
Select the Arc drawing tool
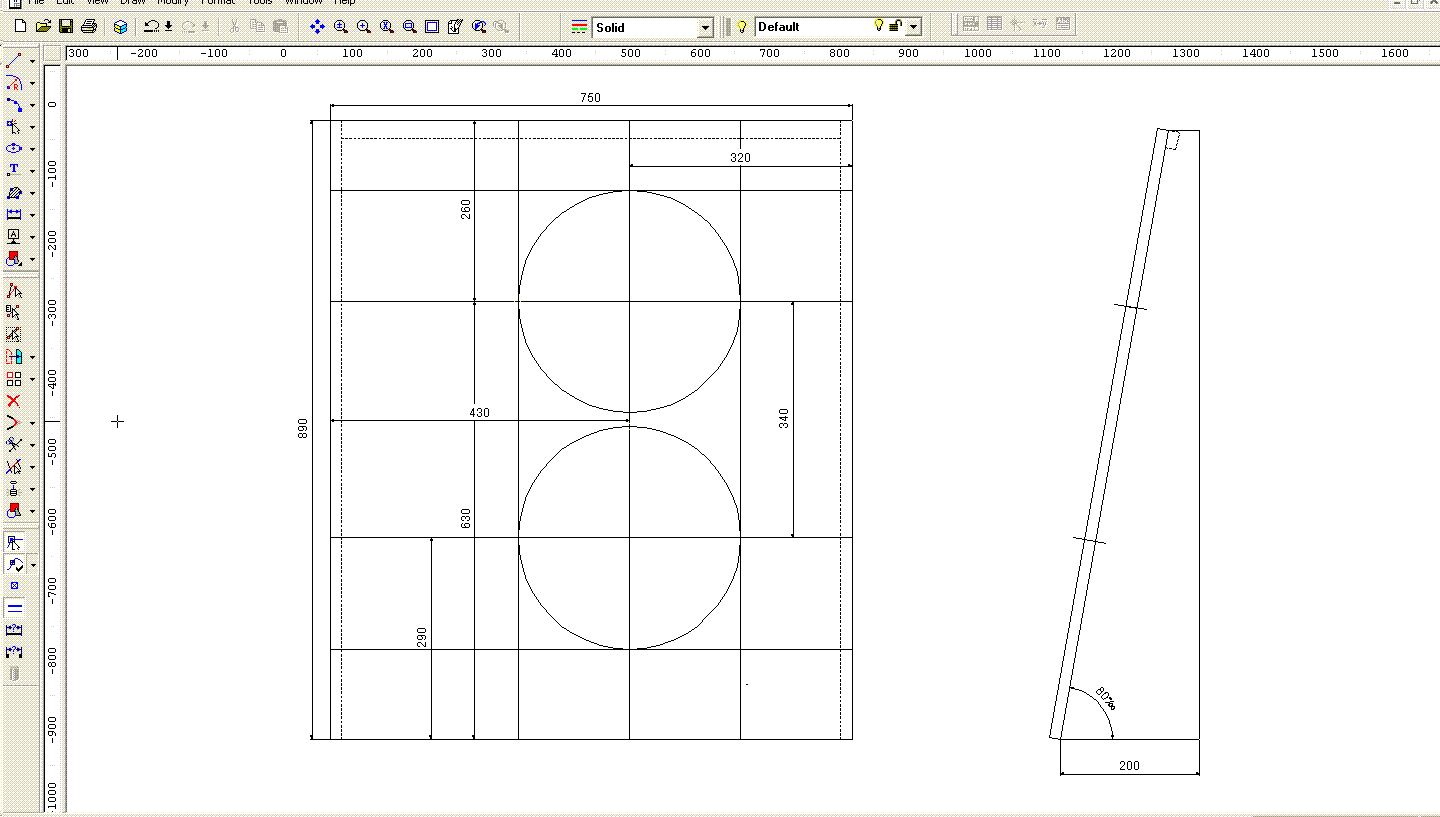pos(14,83)
